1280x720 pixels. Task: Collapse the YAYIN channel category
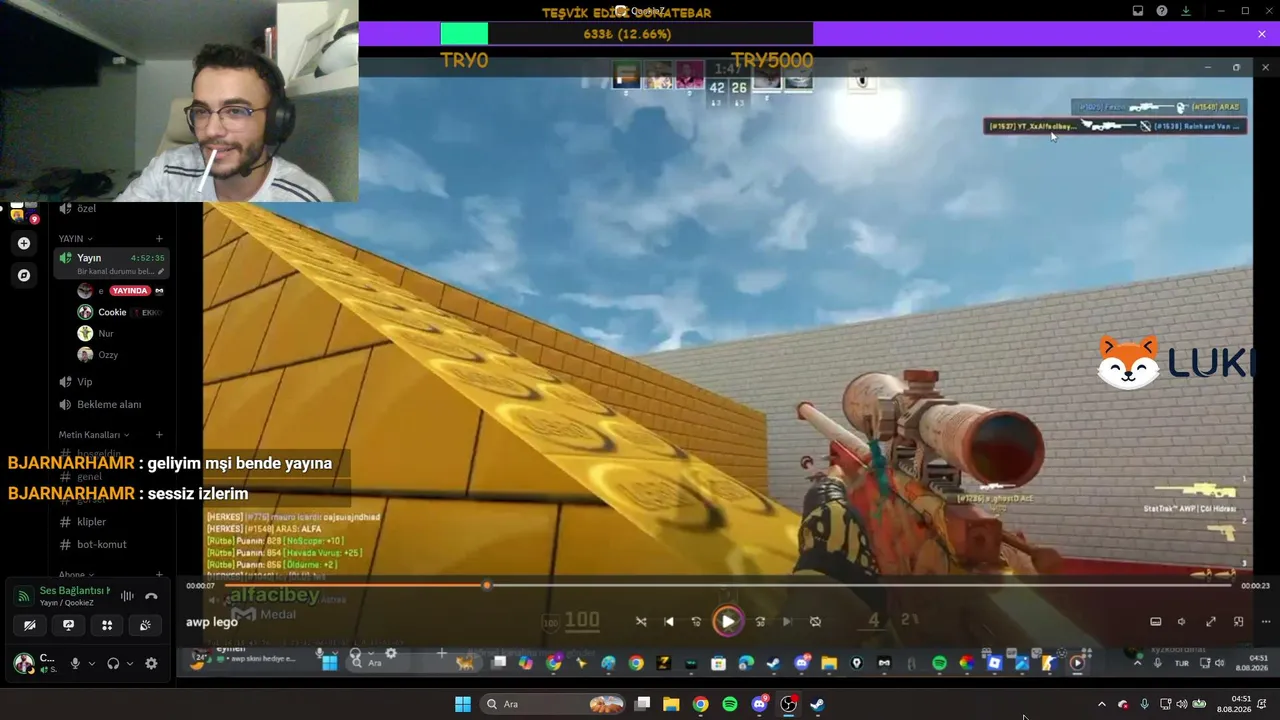click(x=76, y=239)
